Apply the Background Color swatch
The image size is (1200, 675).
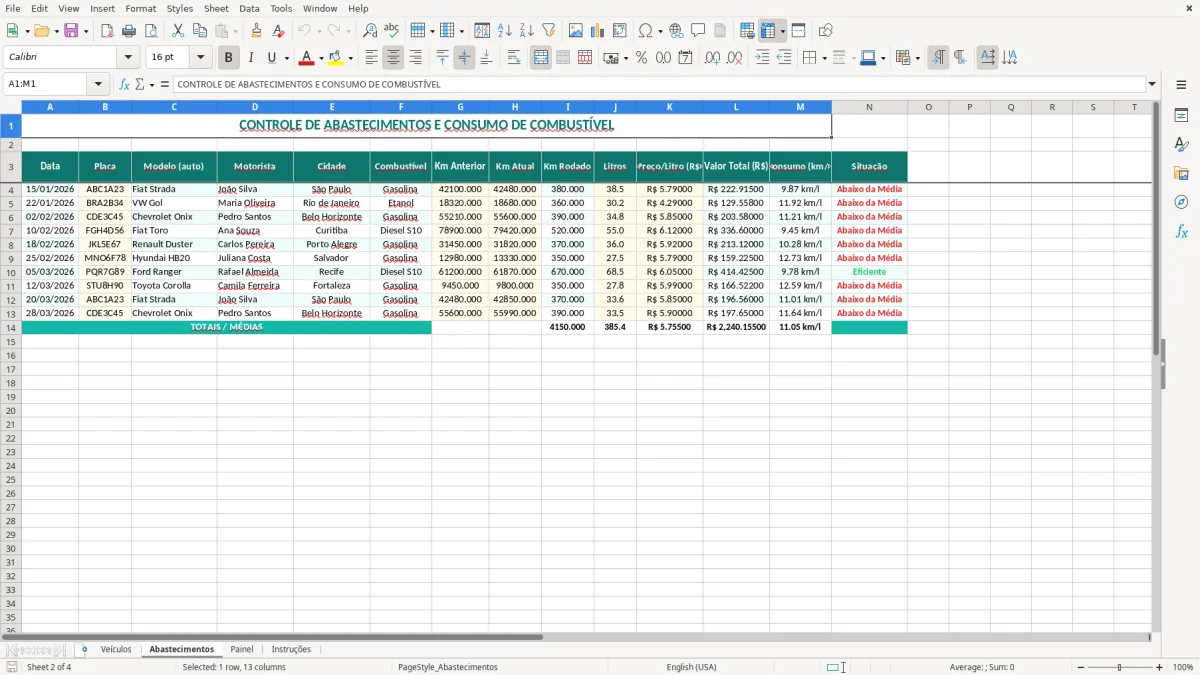[x=336, y=58]
